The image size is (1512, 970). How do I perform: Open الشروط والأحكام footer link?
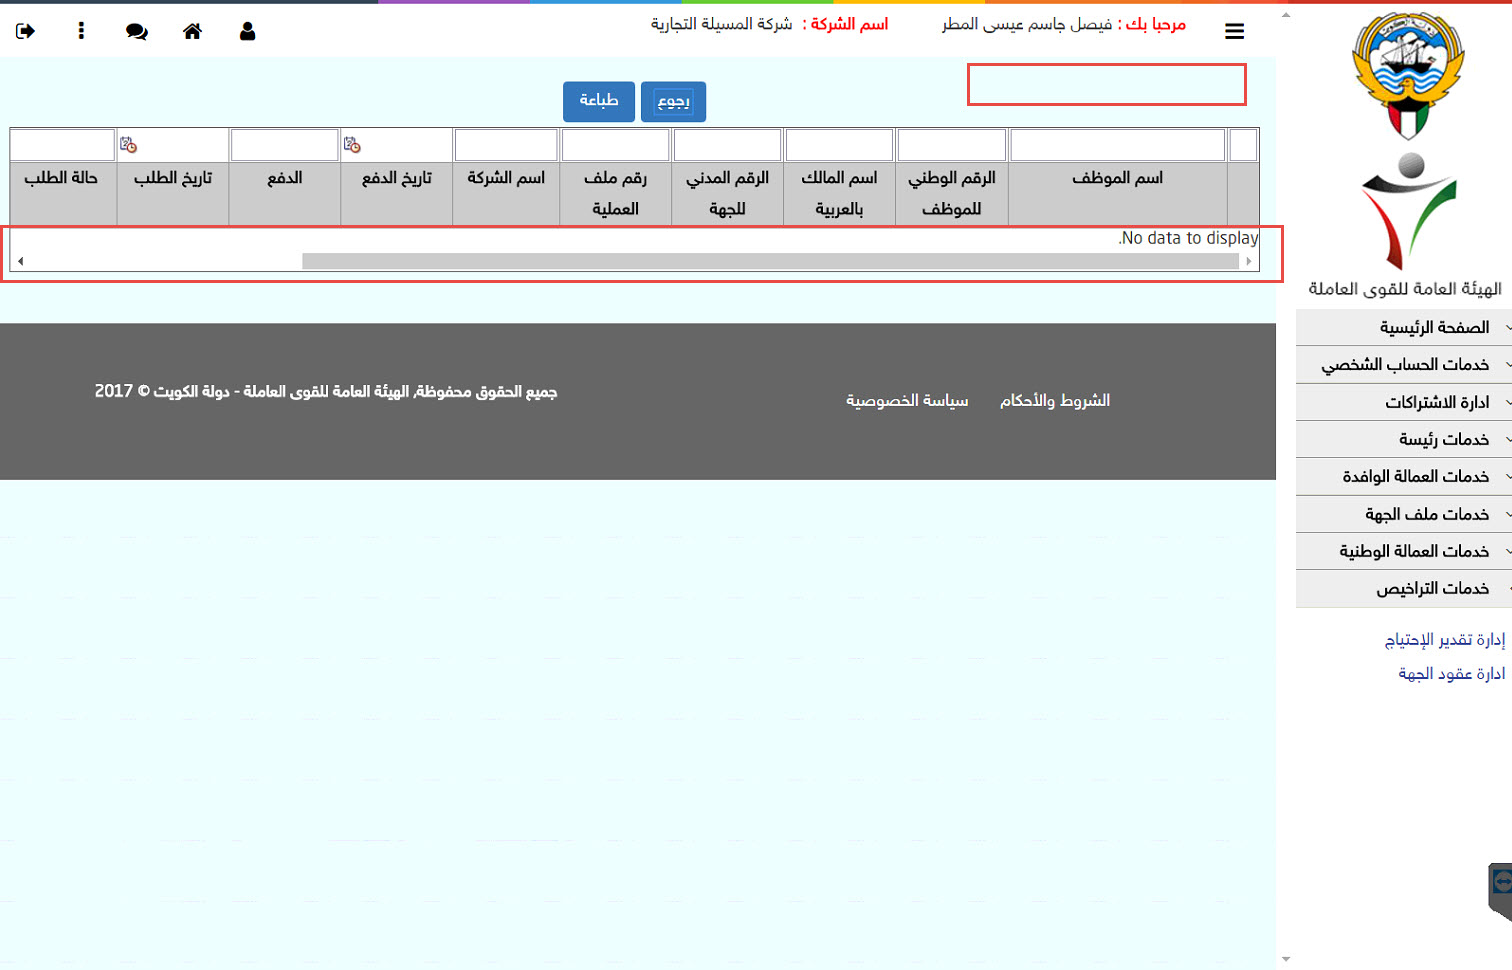point(1055,400)
